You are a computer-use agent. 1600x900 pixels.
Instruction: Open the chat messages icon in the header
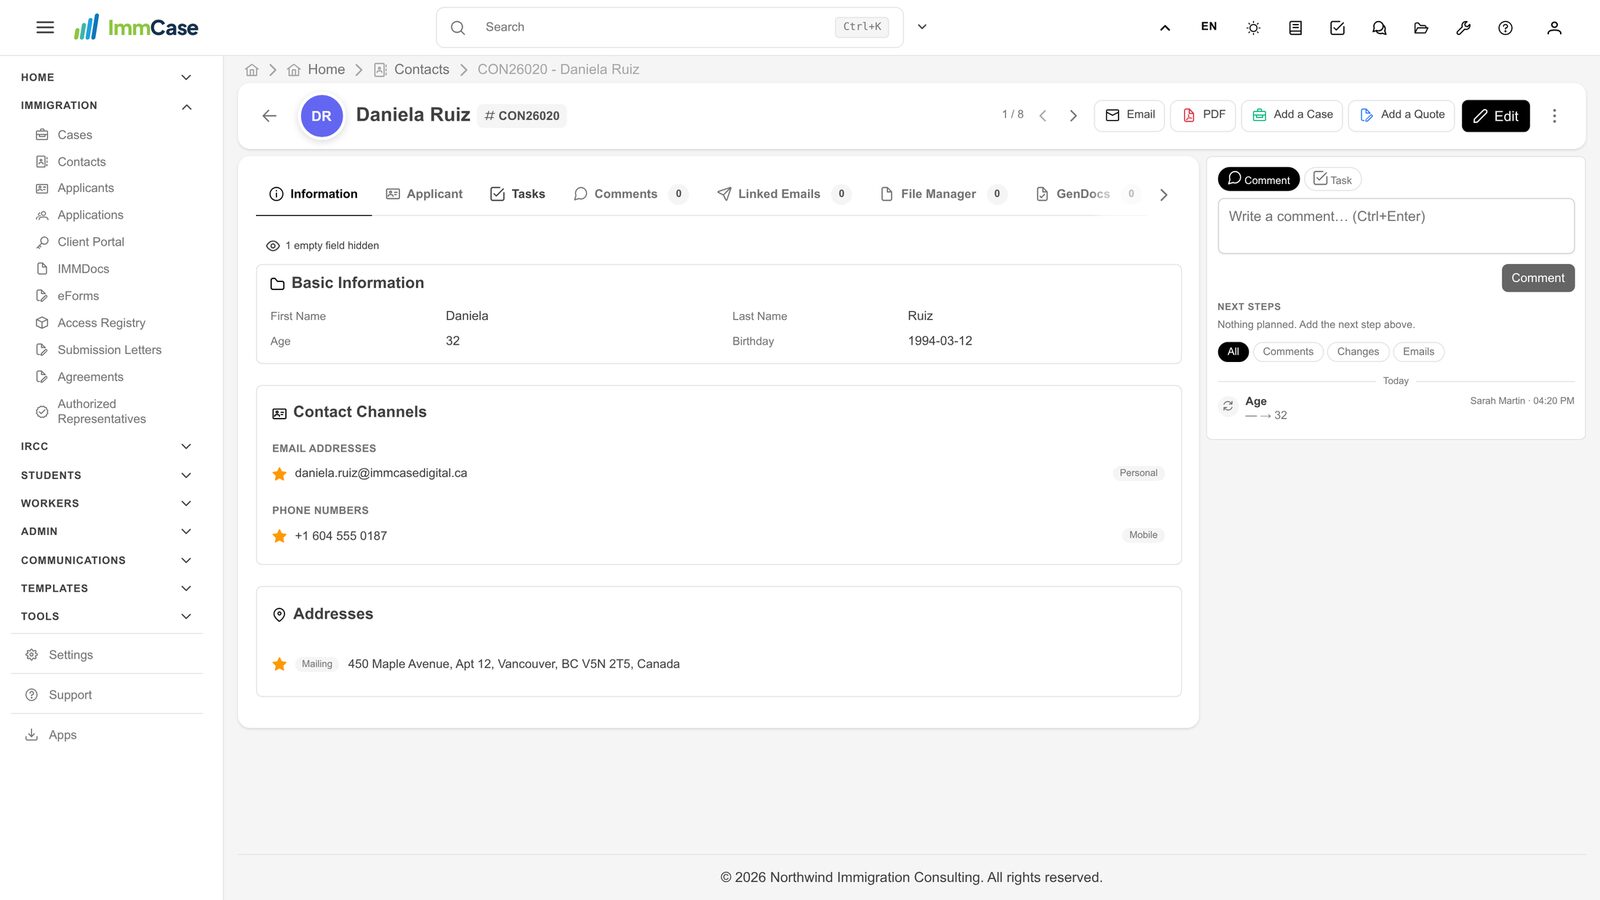1379,28
